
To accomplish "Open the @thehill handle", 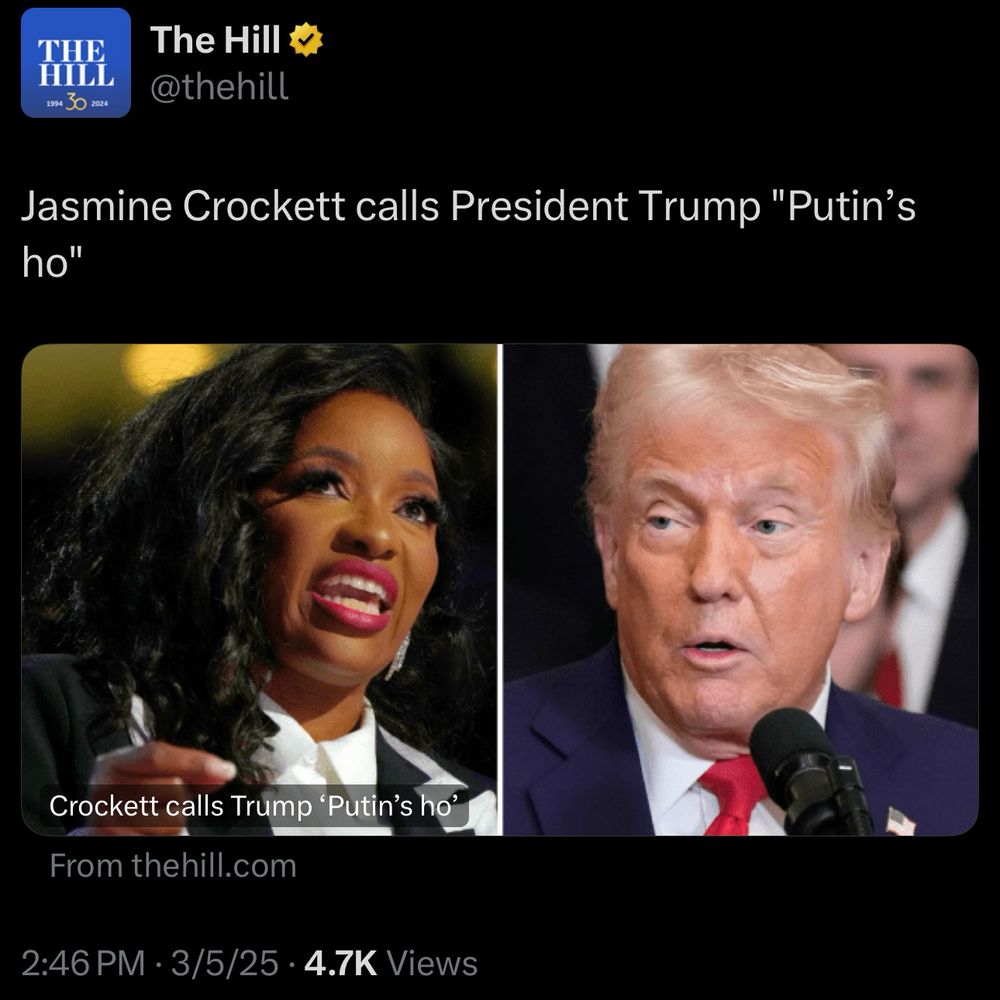I will (219, 86).
